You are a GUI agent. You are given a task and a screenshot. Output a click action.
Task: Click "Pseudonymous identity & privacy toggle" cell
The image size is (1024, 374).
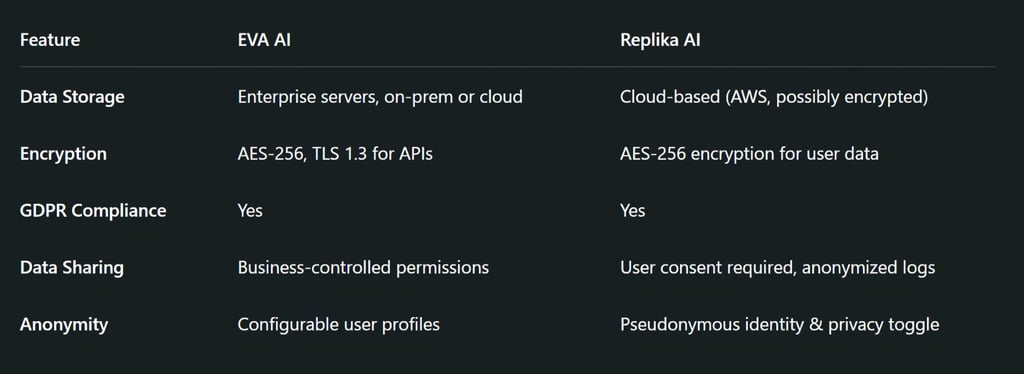[780, 324]
